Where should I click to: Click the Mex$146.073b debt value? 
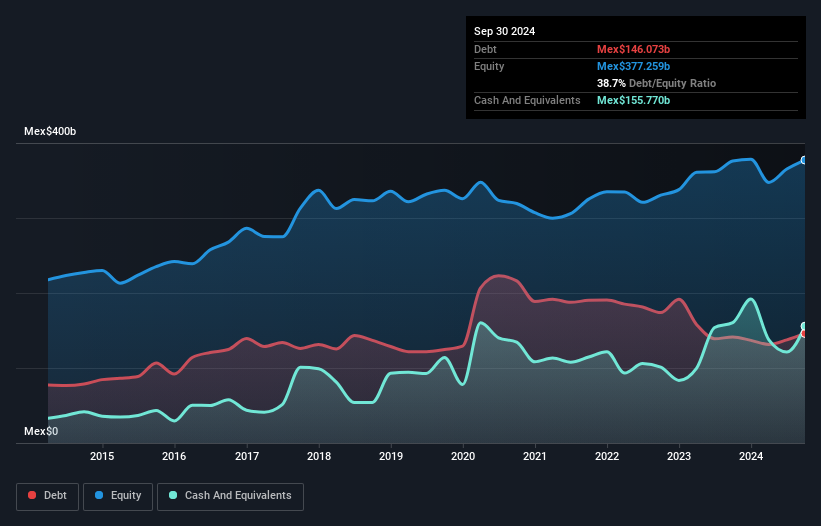[x=634, y=49]
